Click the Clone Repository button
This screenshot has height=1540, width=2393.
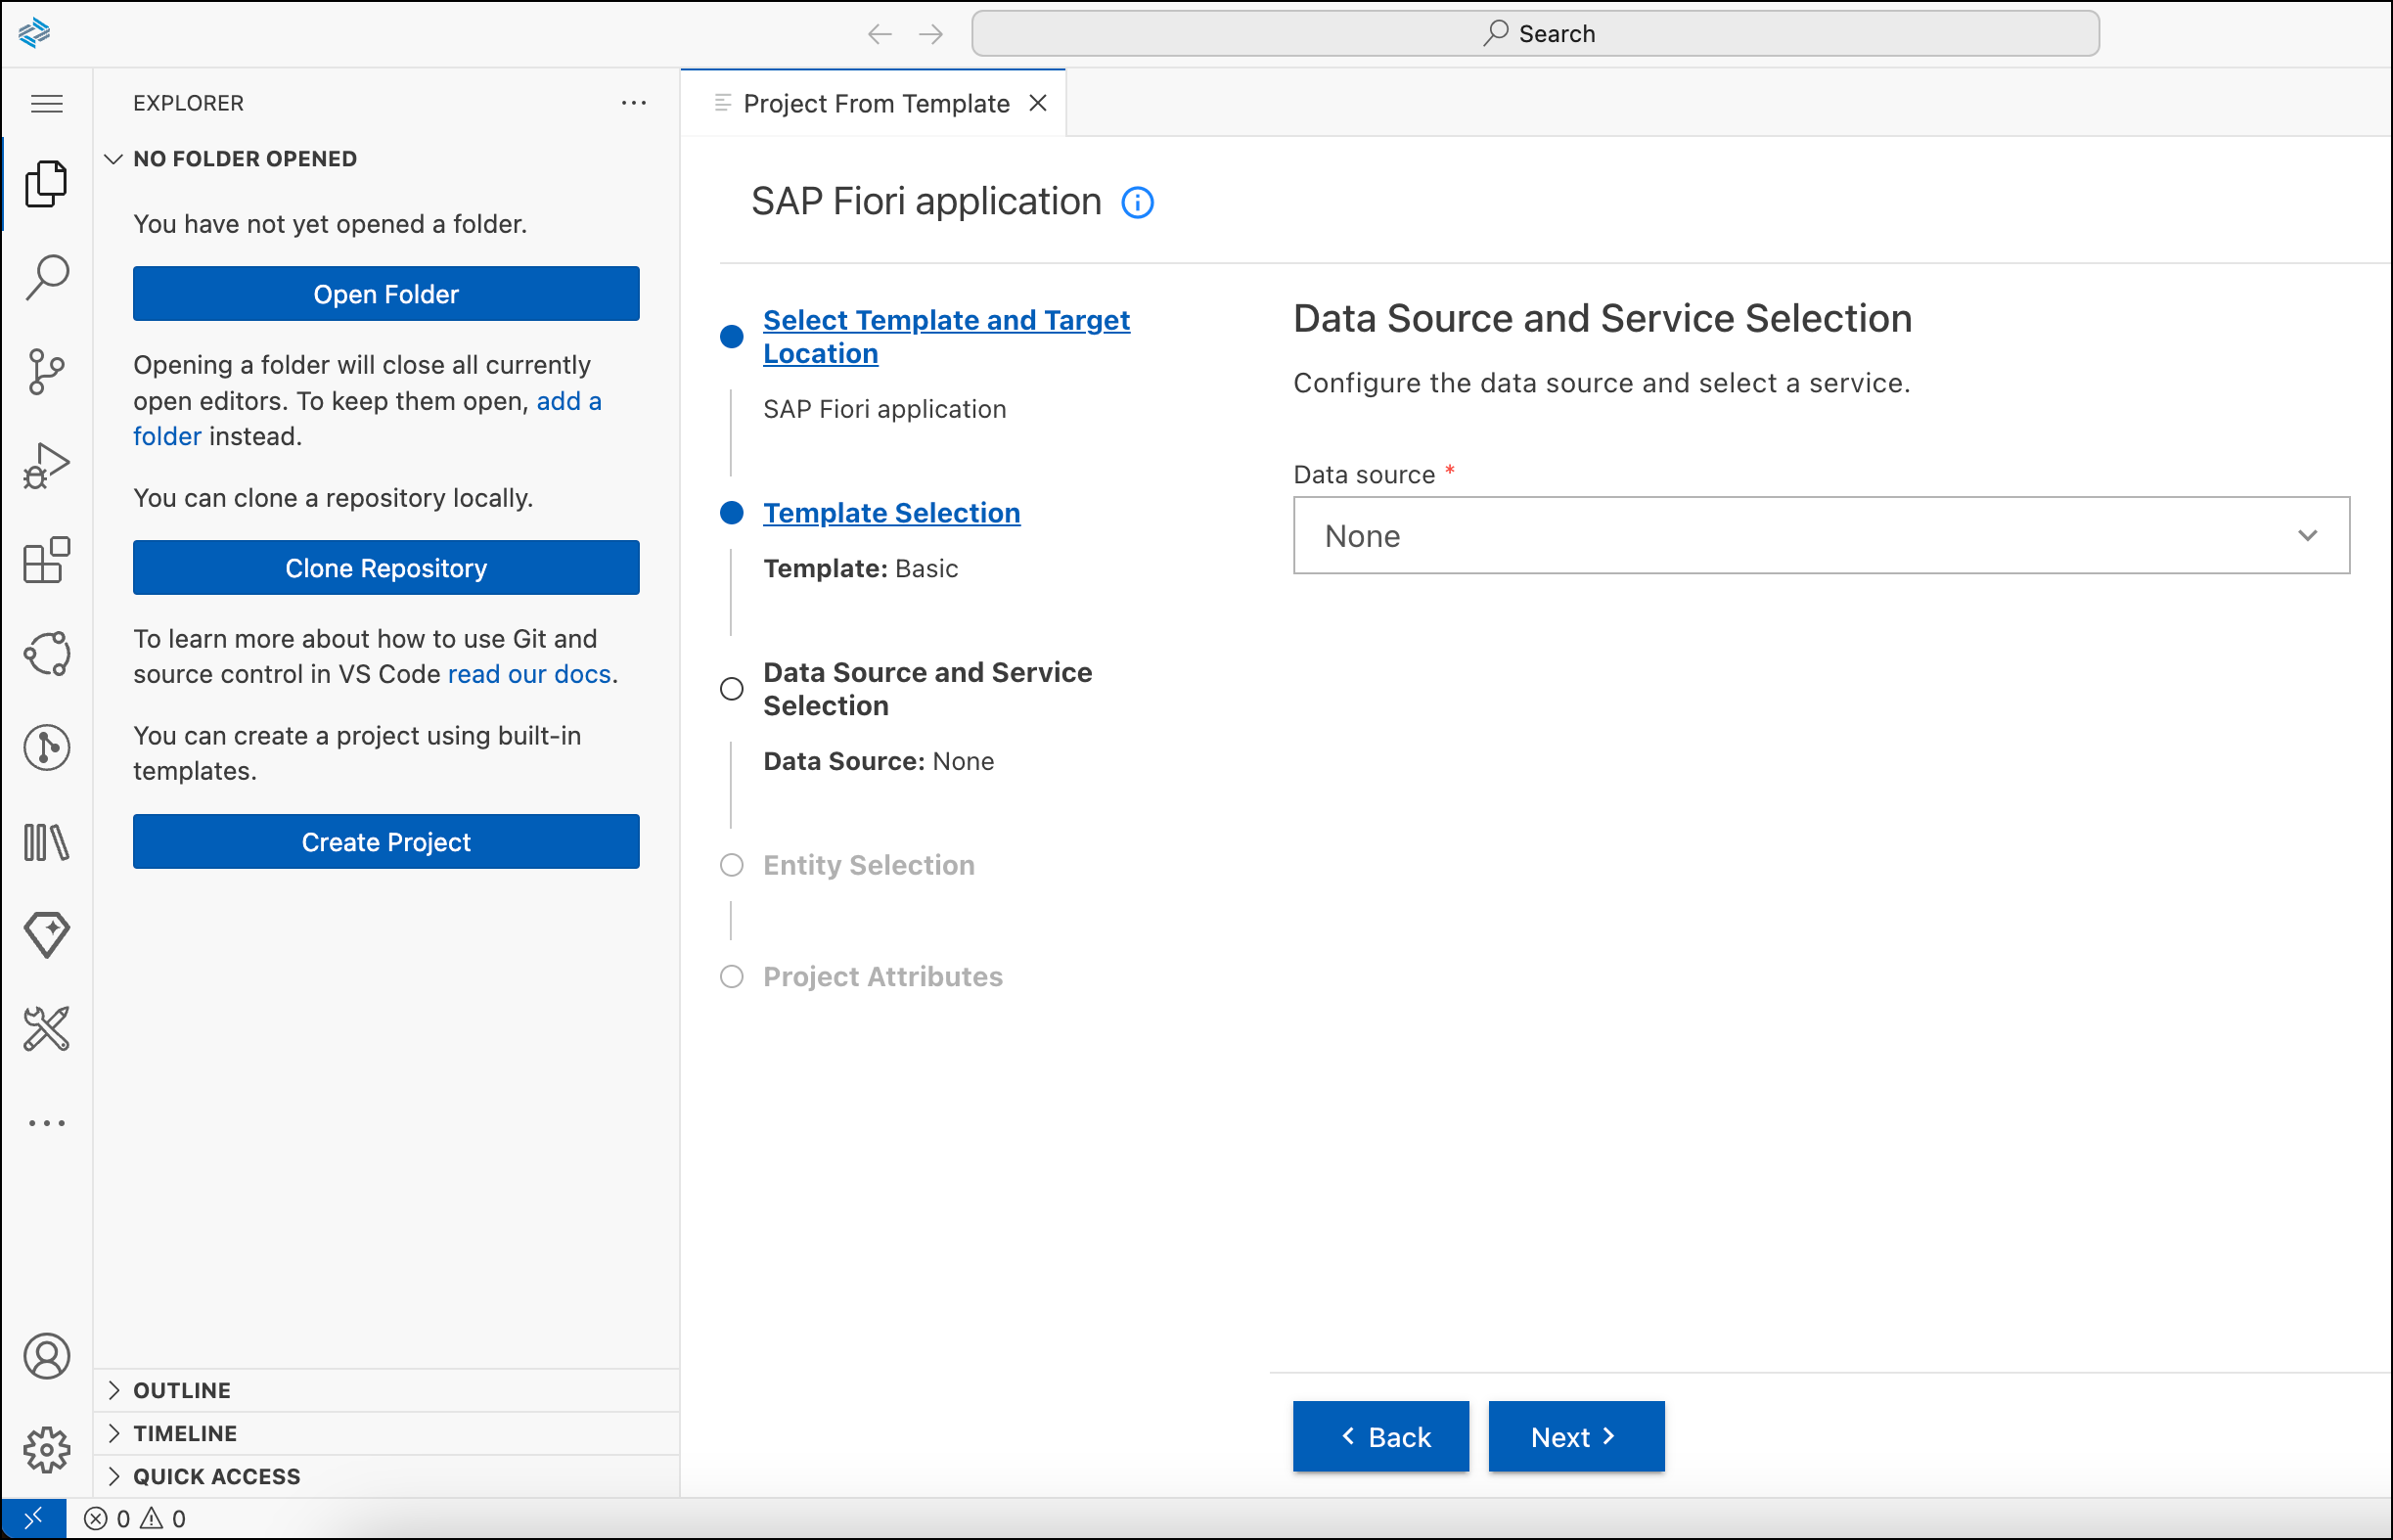click(386, 567)
